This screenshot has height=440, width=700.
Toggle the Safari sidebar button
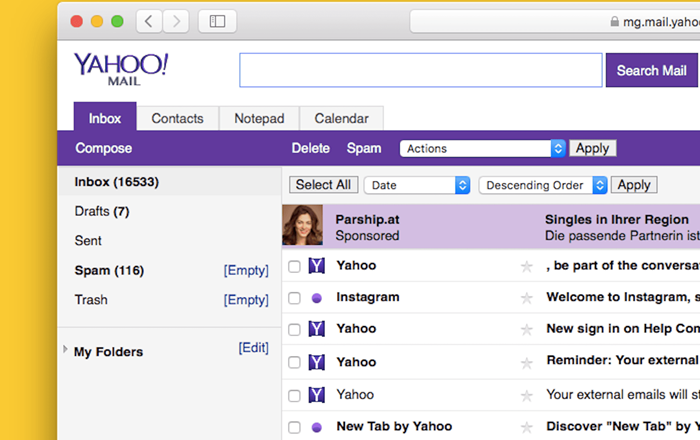click(x=217, y=21)
